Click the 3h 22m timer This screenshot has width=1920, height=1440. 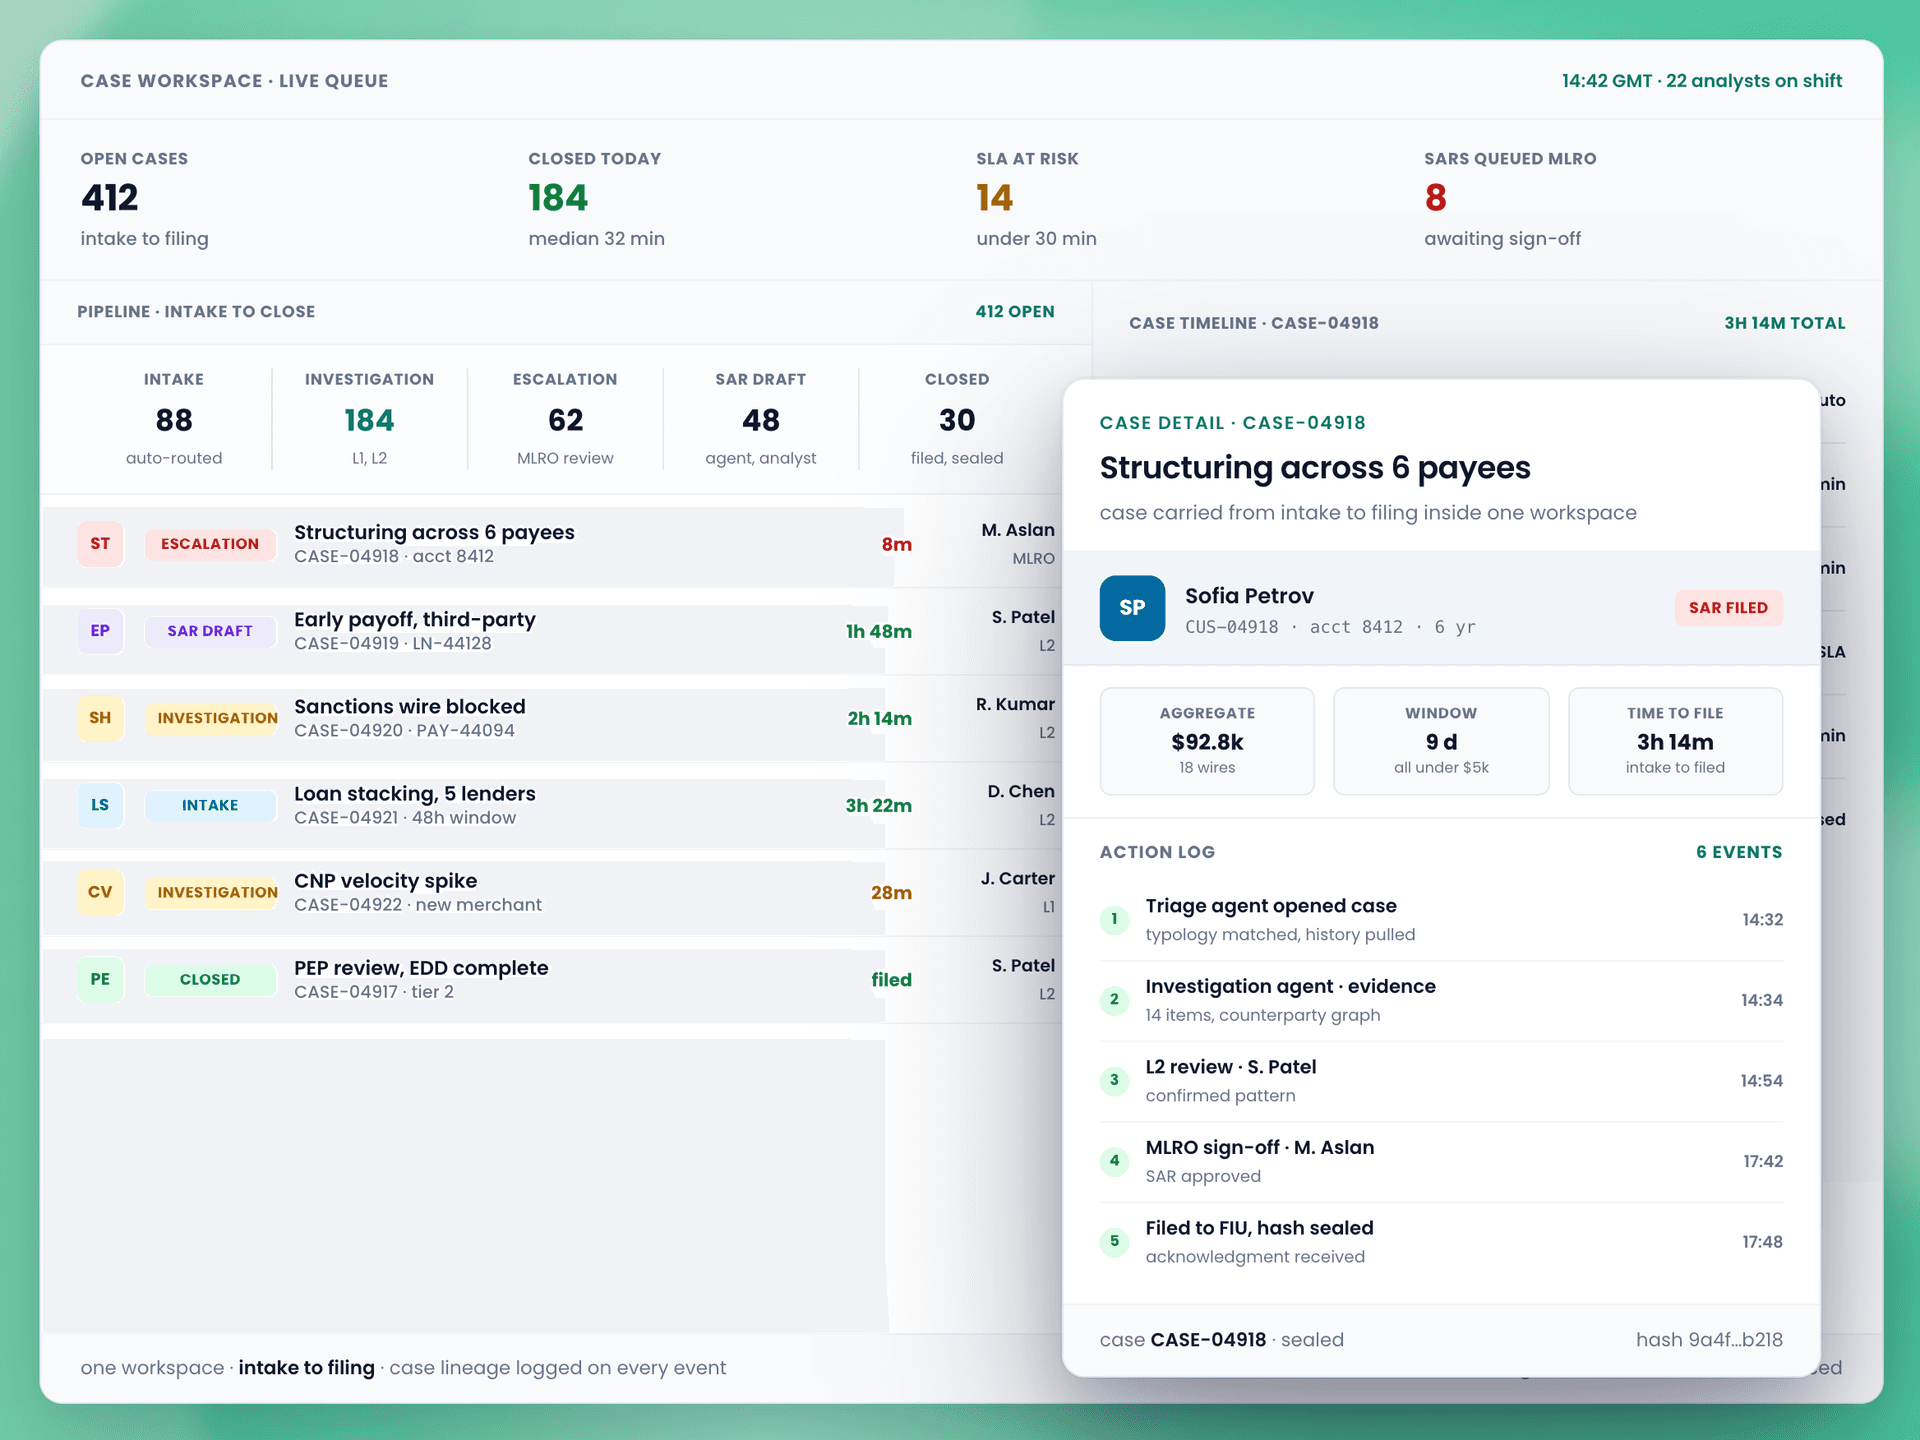coord(879,805)
